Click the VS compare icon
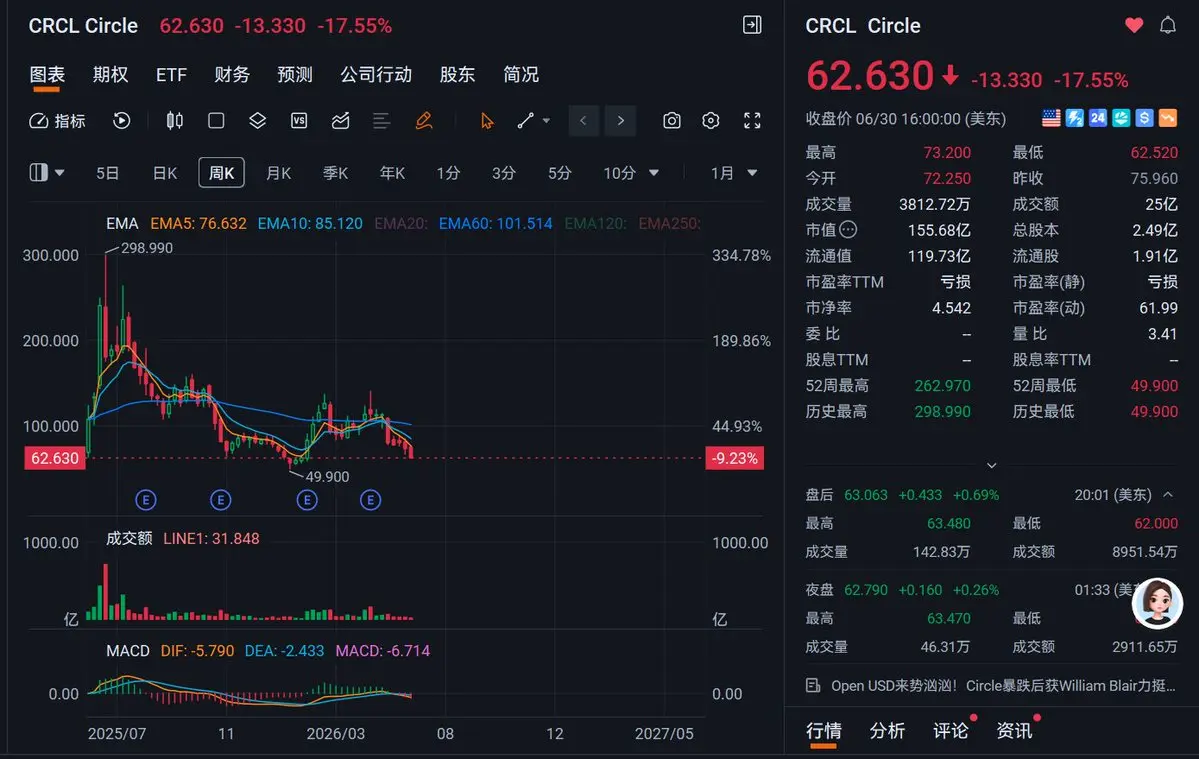Screen dimensions: 1199x759 (299, 121)
